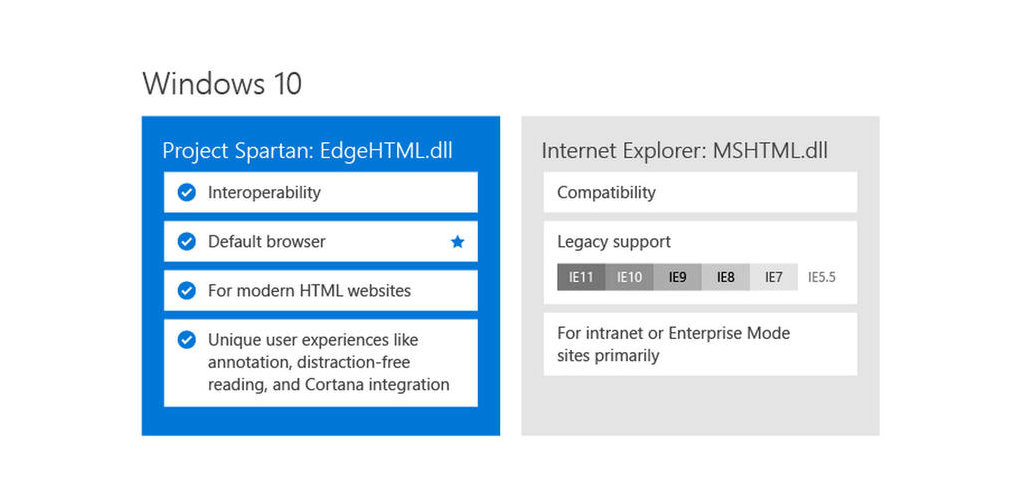Click the intranet or Enterprise Mode card
The width and height of the screenshot is (1024, 500).
(x=700, y=344)
